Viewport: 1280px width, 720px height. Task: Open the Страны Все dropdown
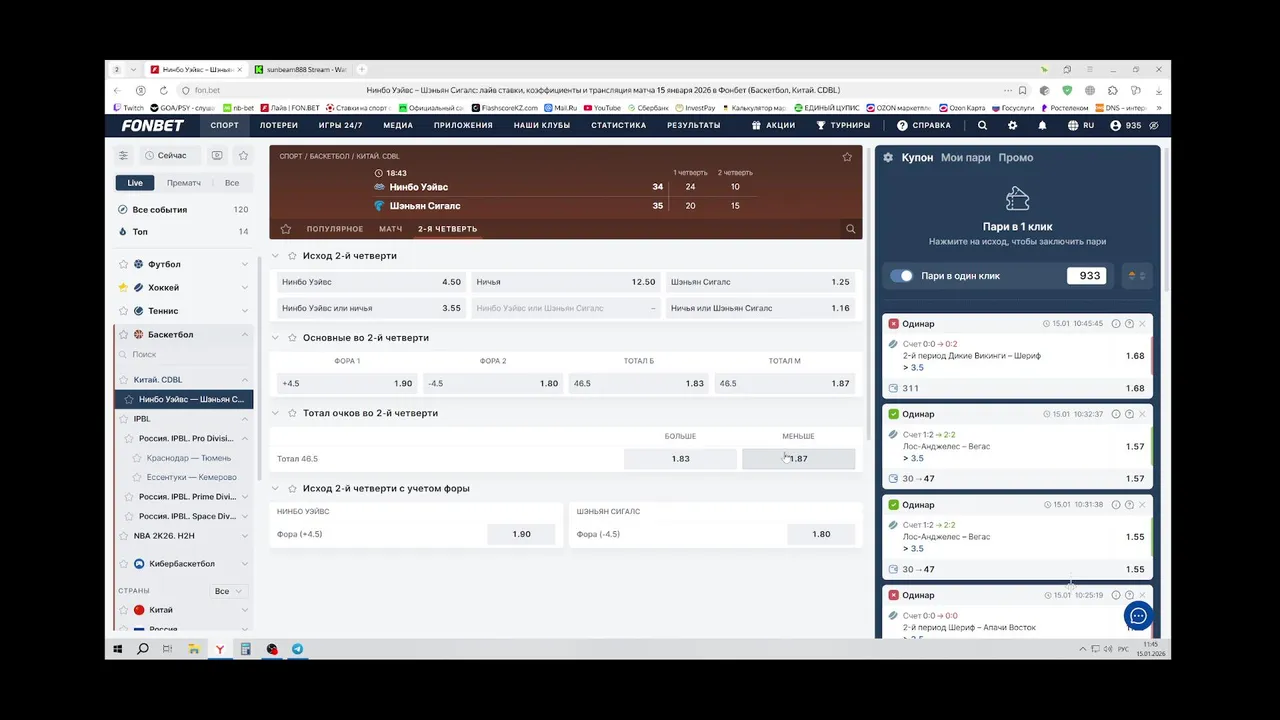tap(229, 591)
